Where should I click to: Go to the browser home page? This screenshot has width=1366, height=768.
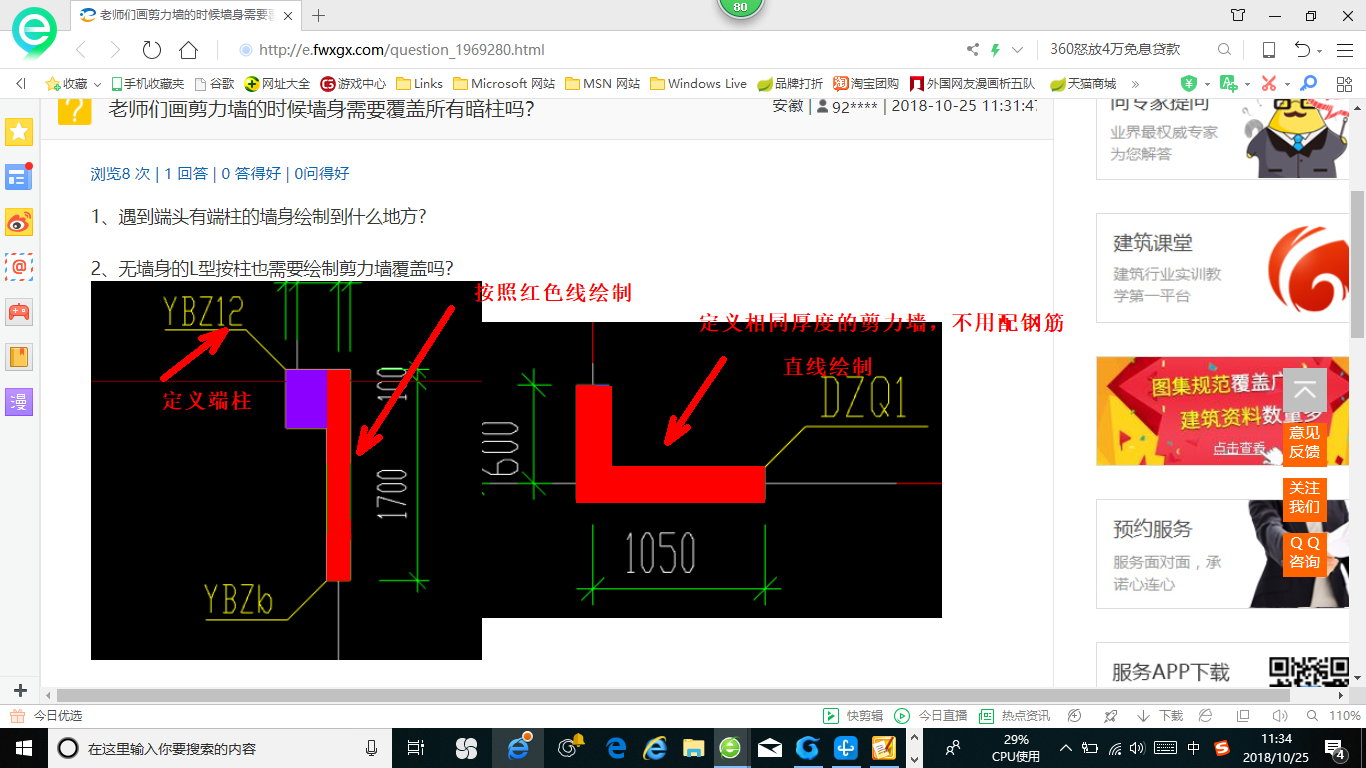click(x=188, y=50)
